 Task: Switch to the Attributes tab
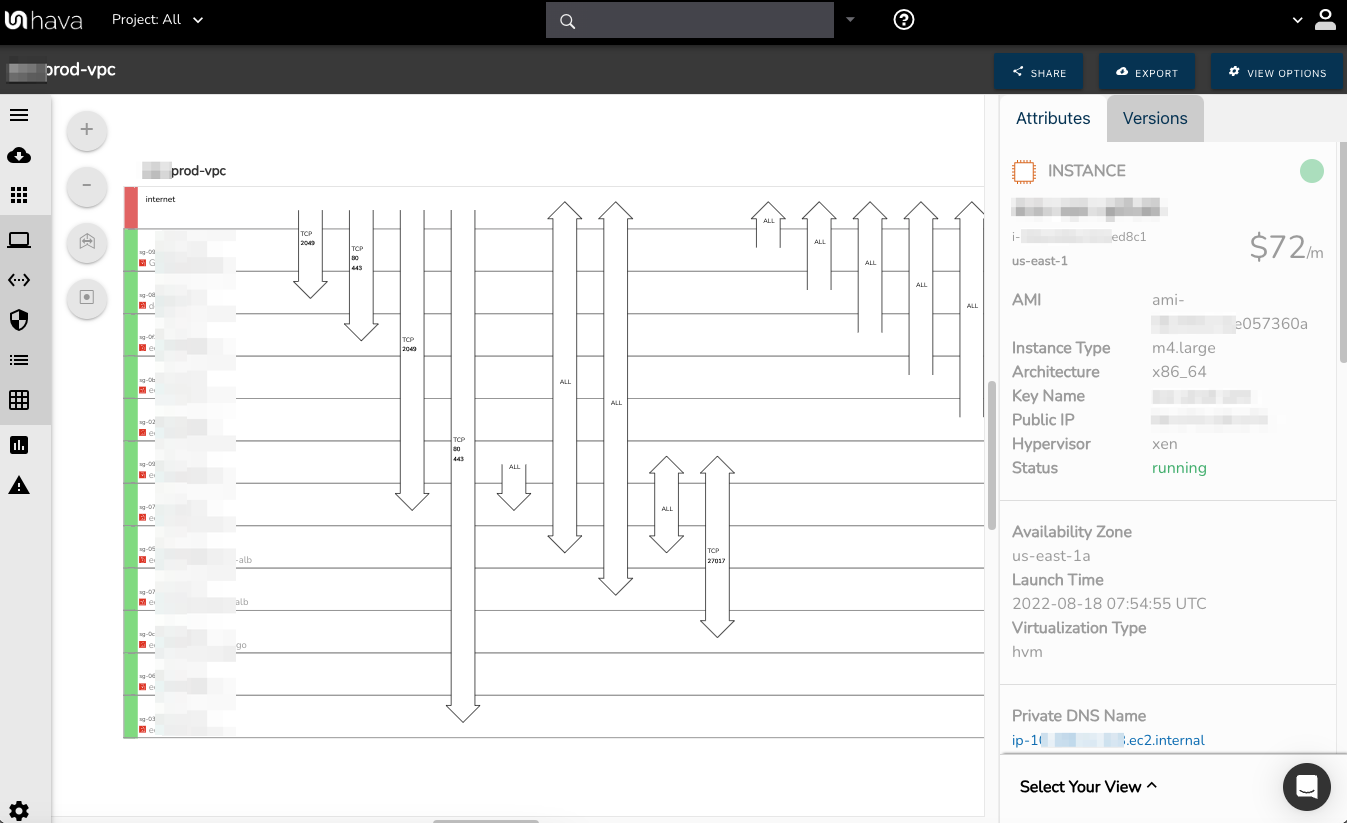[1053, 118]
